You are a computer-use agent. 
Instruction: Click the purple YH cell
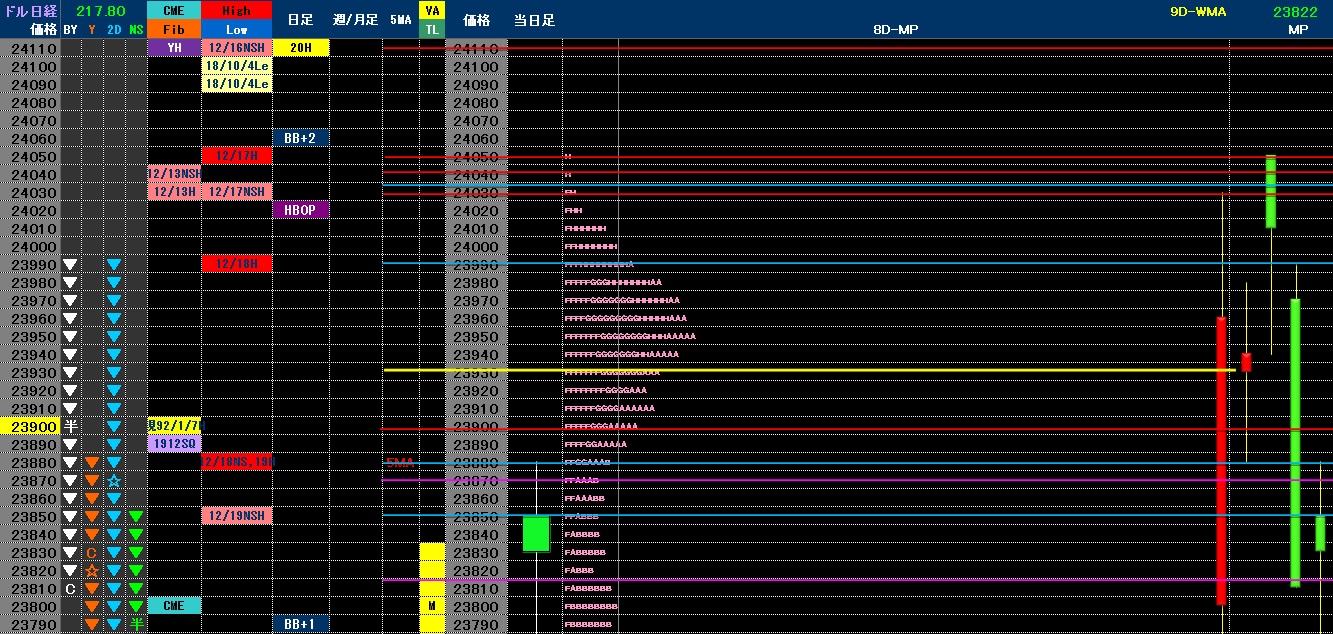coord(173,48)
